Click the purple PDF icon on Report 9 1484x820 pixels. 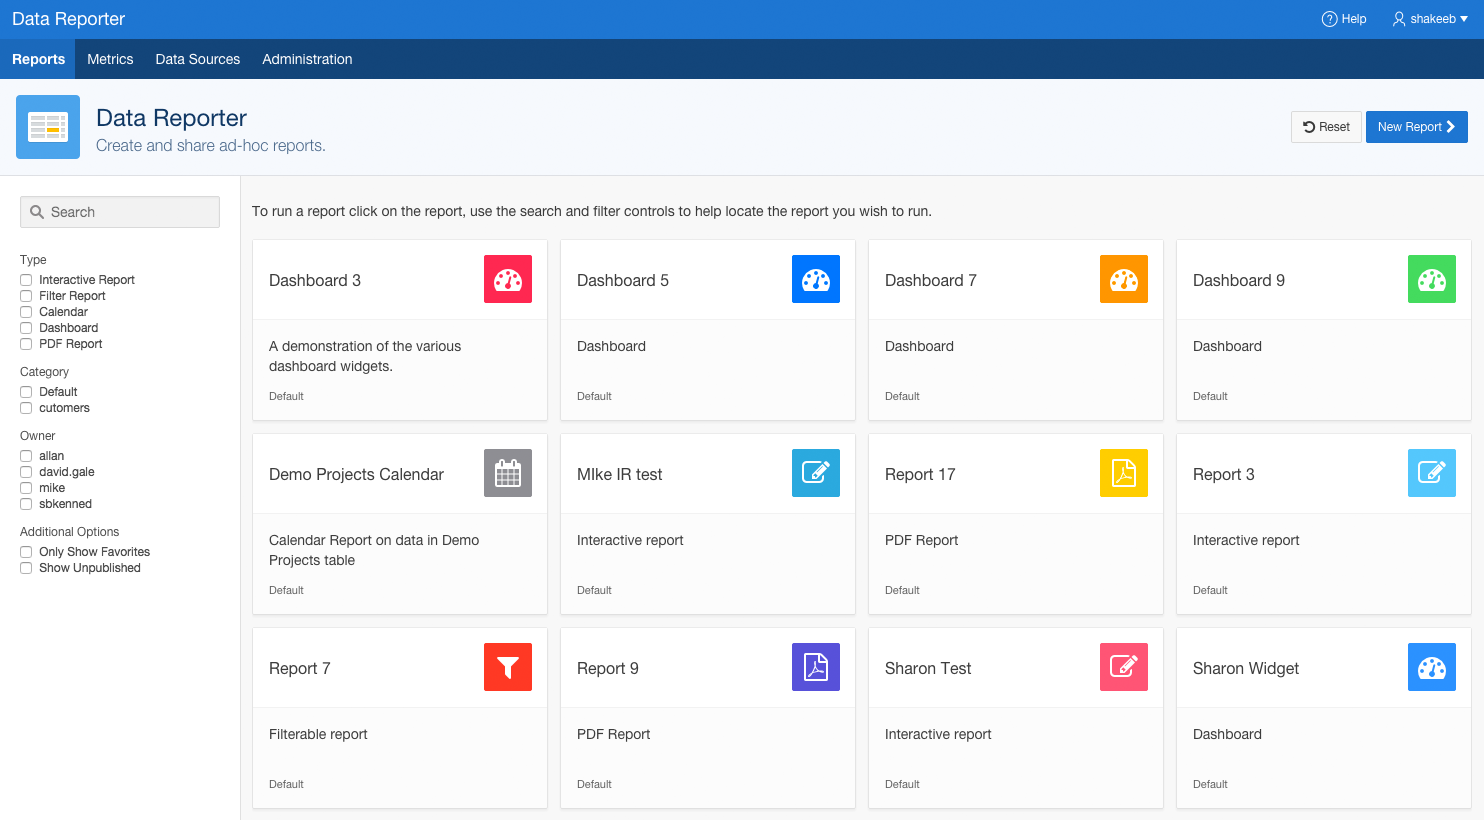click(816, 667)
